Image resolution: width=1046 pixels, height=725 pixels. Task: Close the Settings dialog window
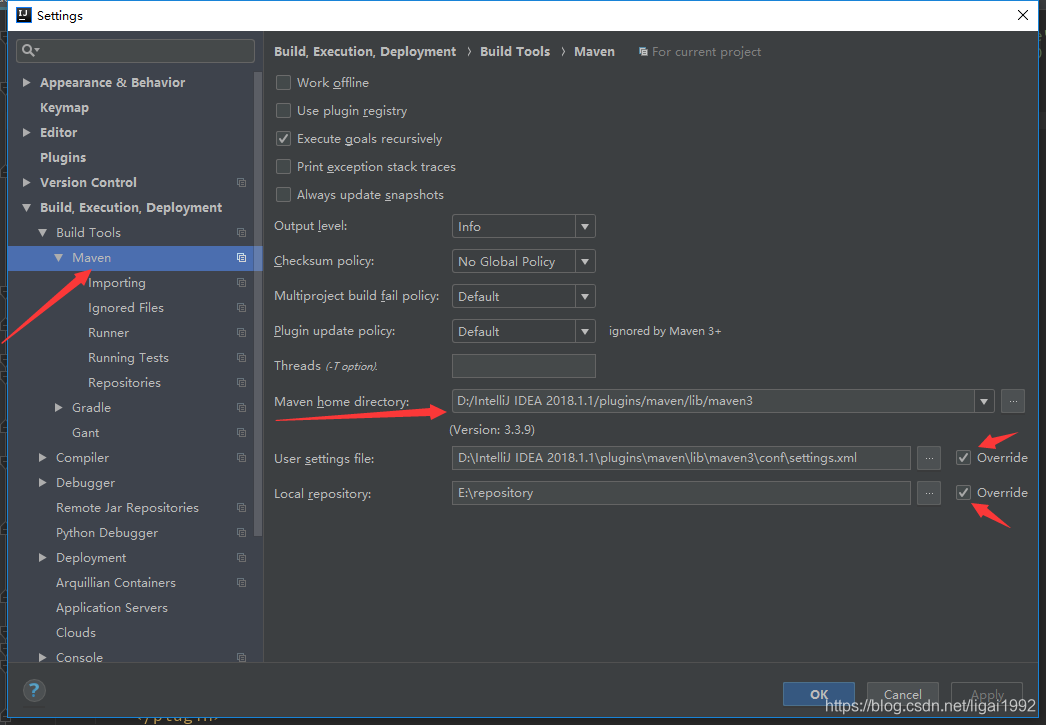(x=1023, y=15)
